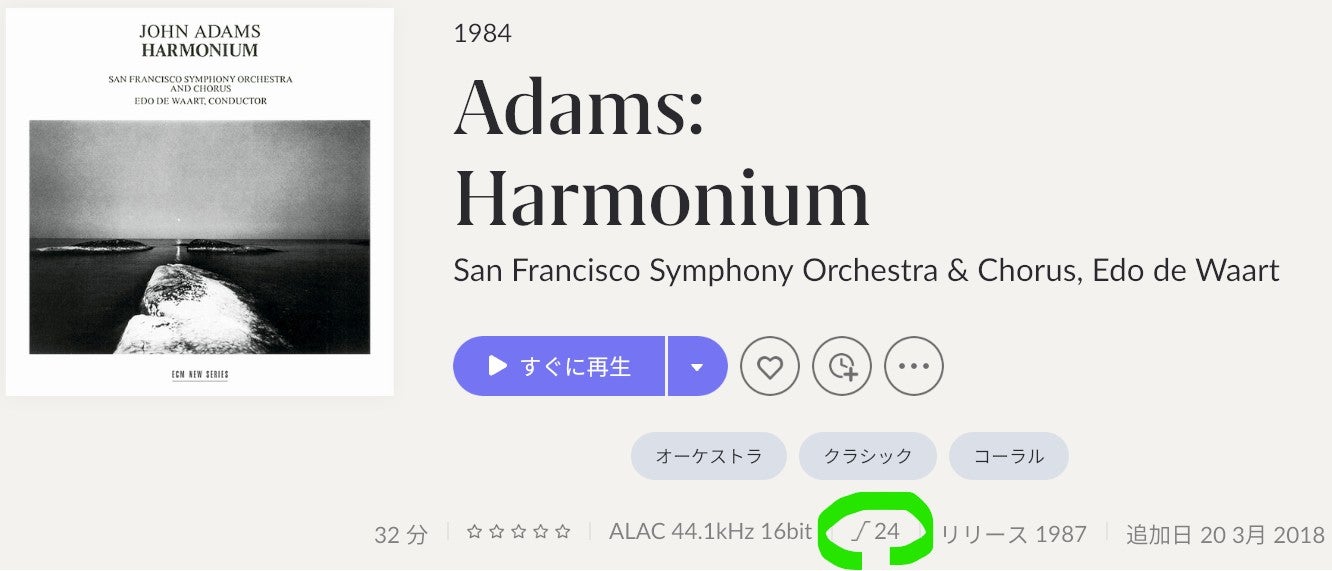
Task: Click the dynamic range 24 indicator
Action: [x=876, y=532]
